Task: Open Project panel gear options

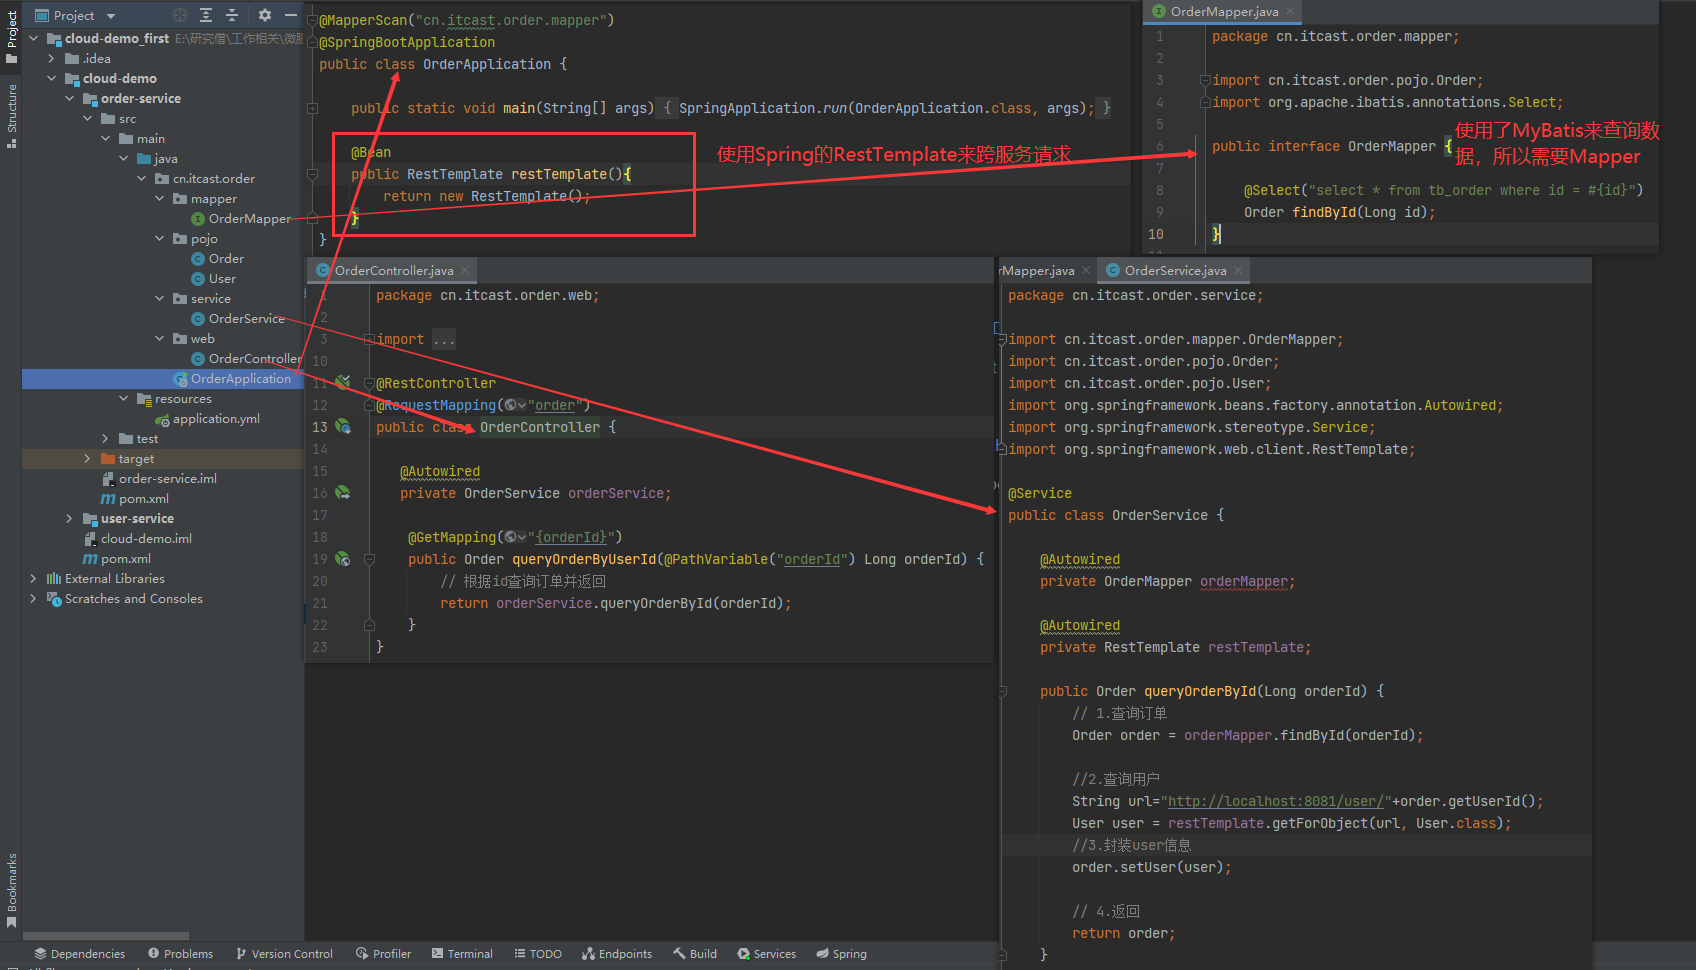Action: tap(265, 15)
